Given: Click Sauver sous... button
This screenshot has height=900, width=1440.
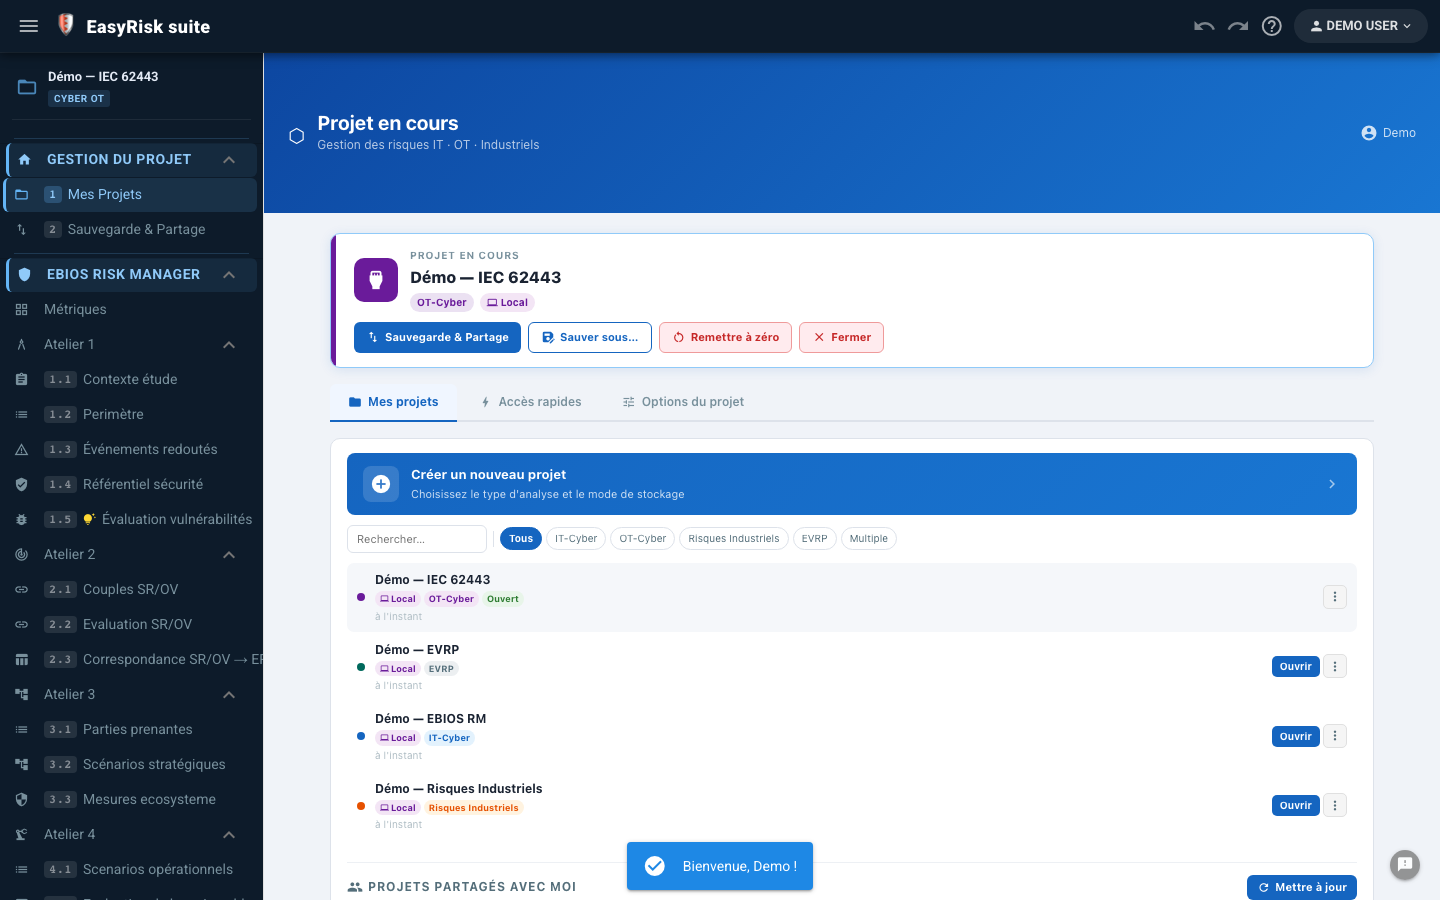Looking at the screenshot, I should point(590,337).
